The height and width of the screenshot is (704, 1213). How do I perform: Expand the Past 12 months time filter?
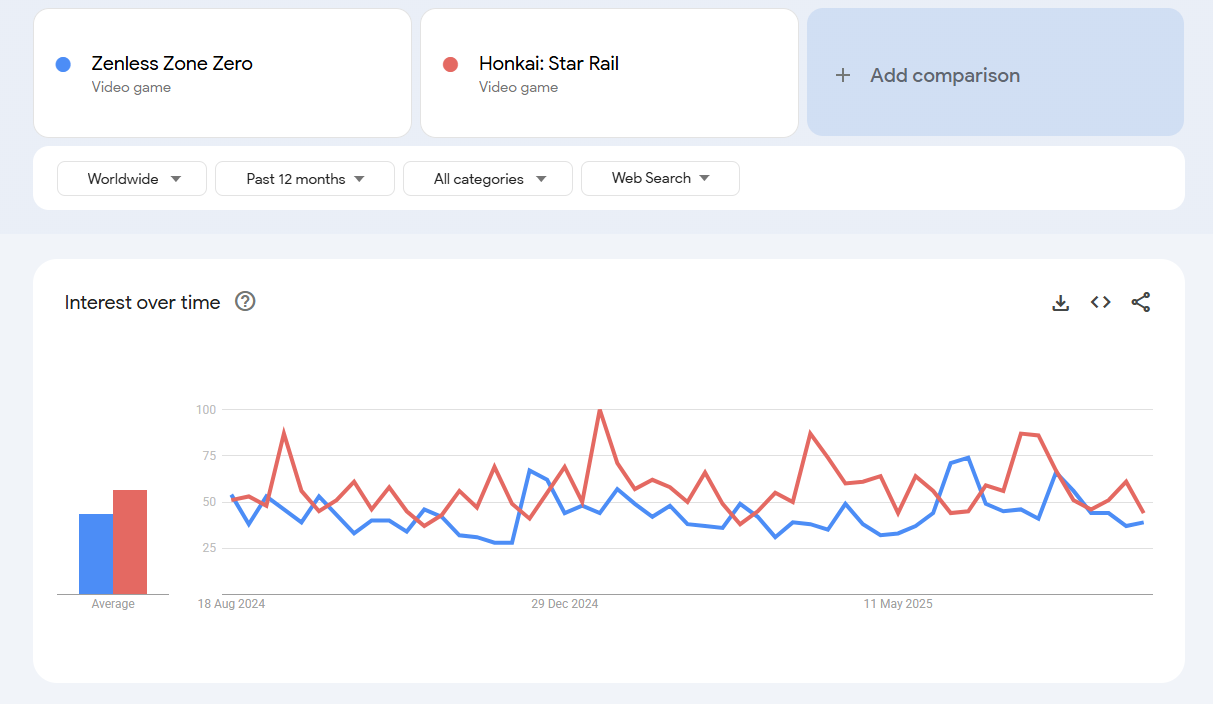tap(305, 179)
